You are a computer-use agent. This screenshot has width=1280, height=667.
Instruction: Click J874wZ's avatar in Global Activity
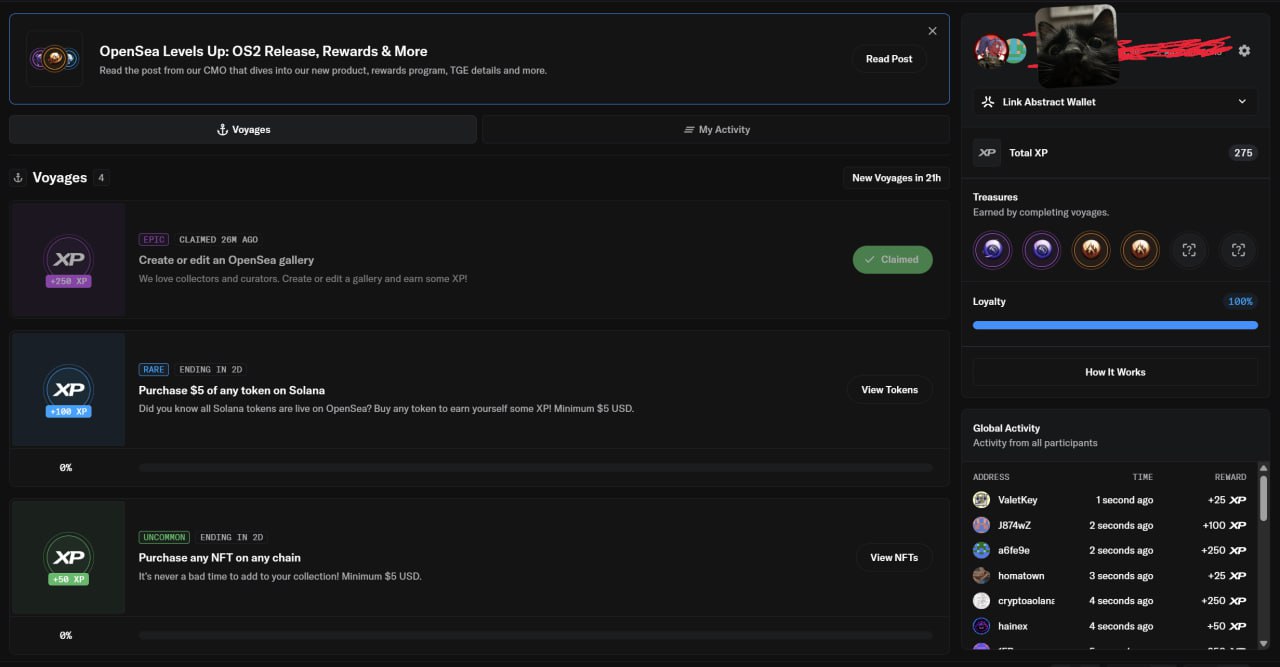tap(981, 525)
